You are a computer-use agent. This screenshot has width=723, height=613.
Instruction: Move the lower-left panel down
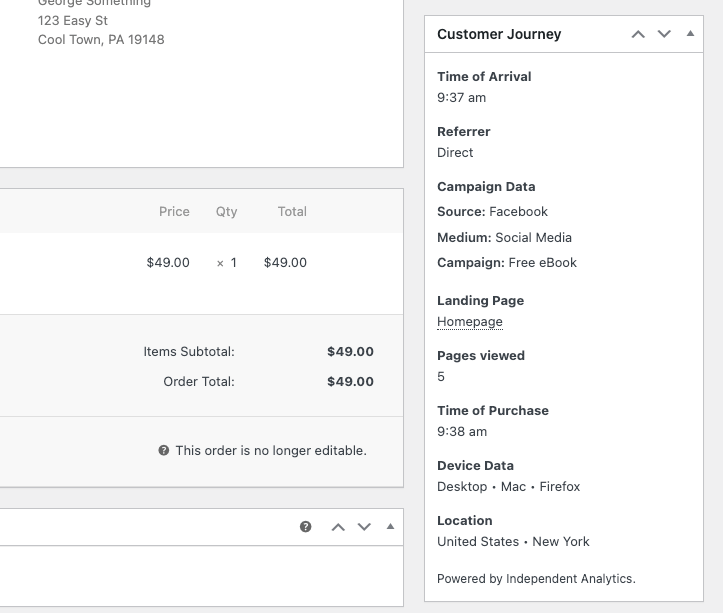pos(364,527)
